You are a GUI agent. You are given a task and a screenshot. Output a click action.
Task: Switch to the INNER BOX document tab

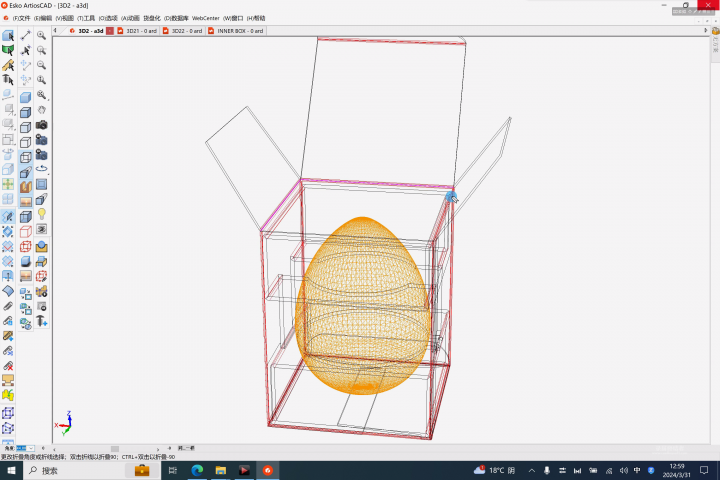coord(240,31)
